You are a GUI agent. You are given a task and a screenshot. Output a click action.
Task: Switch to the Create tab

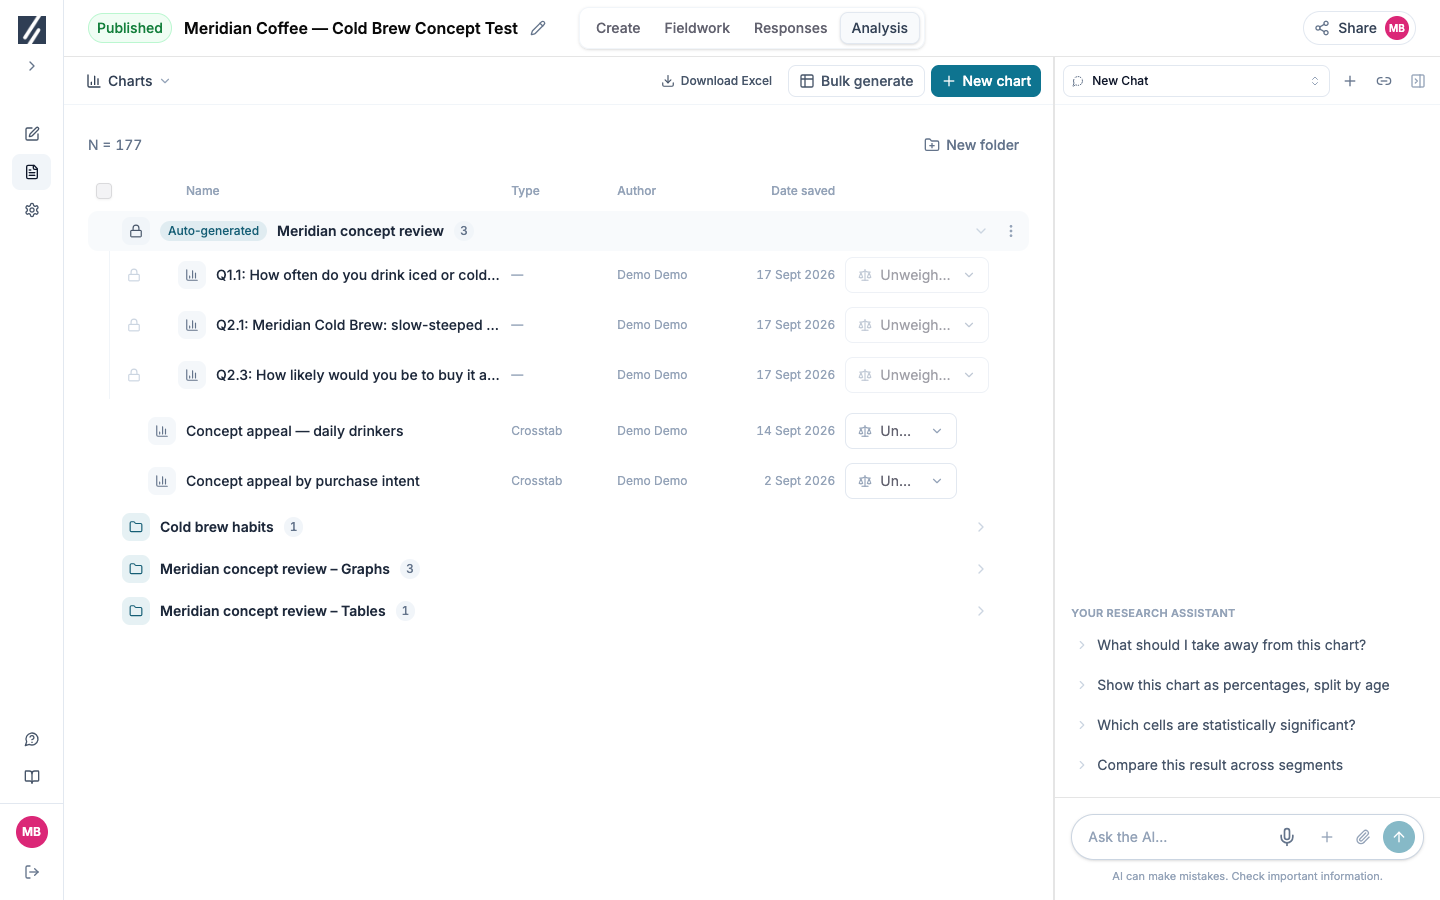tap(618, 28)
